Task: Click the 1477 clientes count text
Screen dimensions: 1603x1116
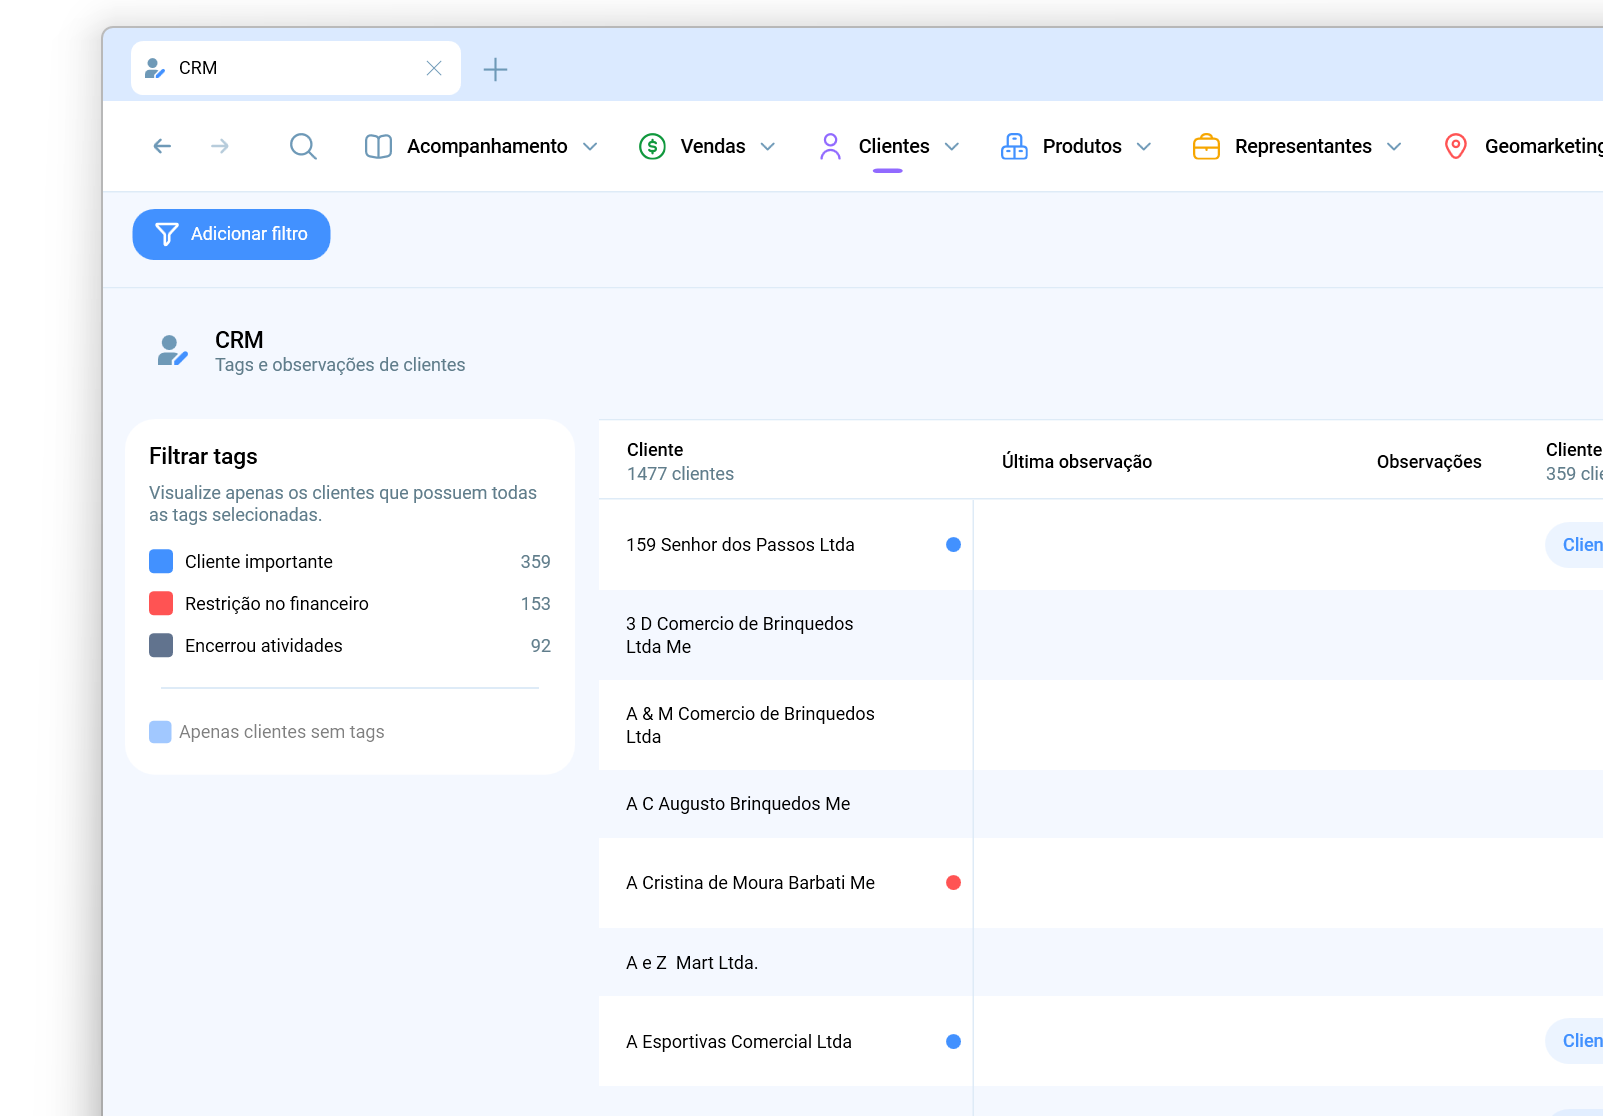Action: point(680,474)
